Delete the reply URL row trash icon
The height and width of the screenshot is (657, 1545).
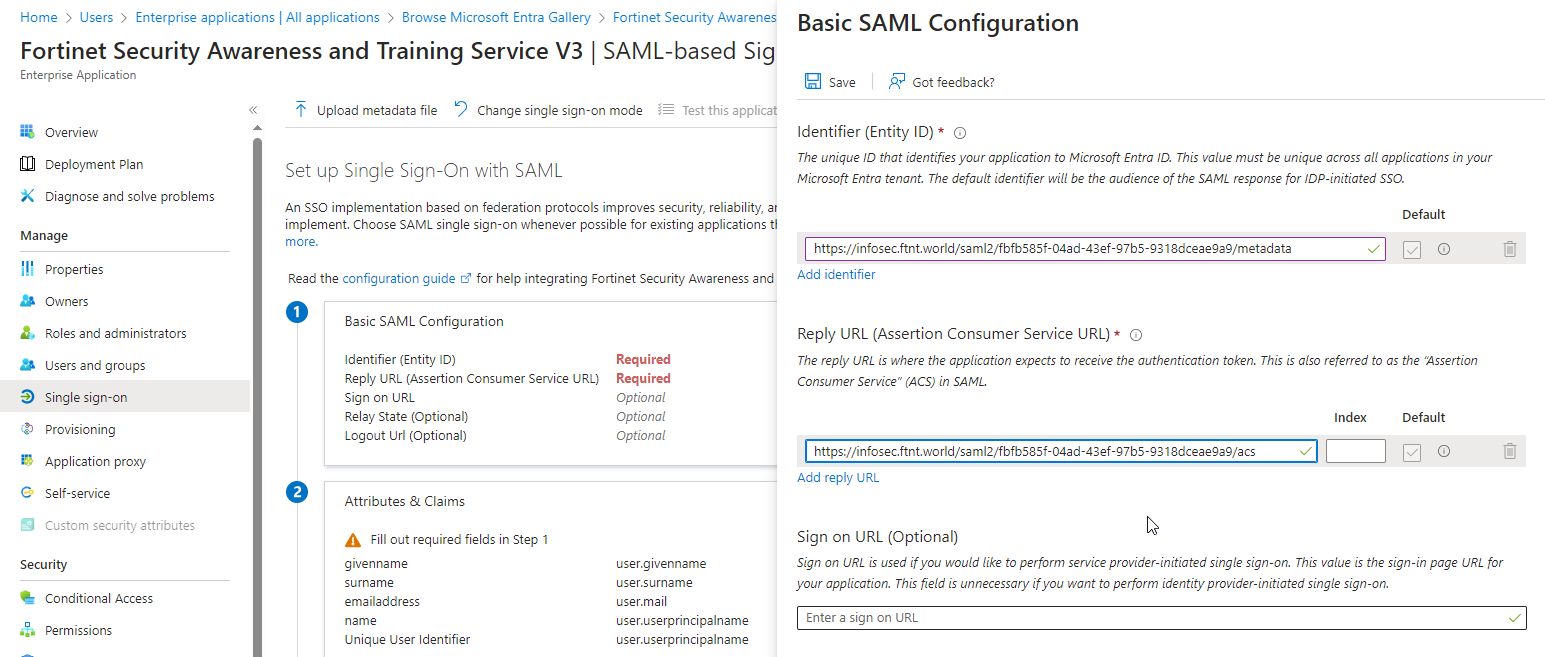click(x=1509, y=451)
